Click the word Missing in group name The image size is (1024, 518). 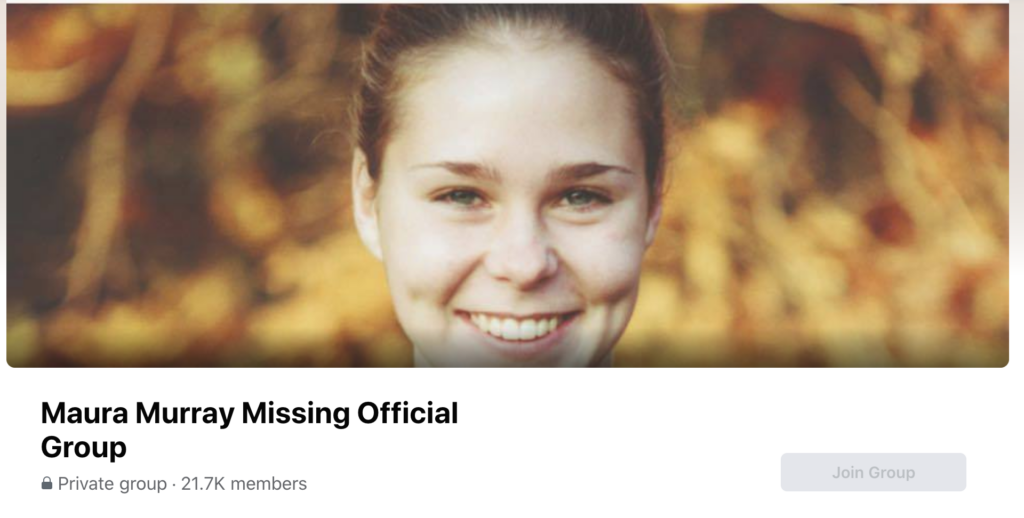click(295, 413)
